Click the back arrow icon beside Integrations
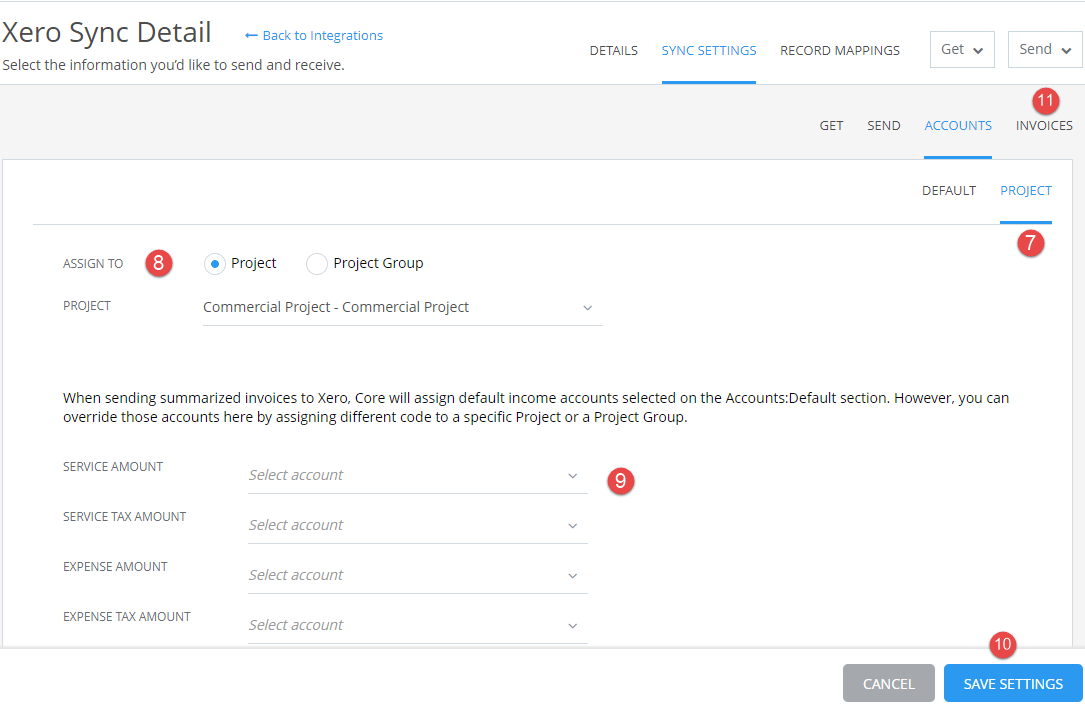The image size is (1085, 717). pos(251,35)
